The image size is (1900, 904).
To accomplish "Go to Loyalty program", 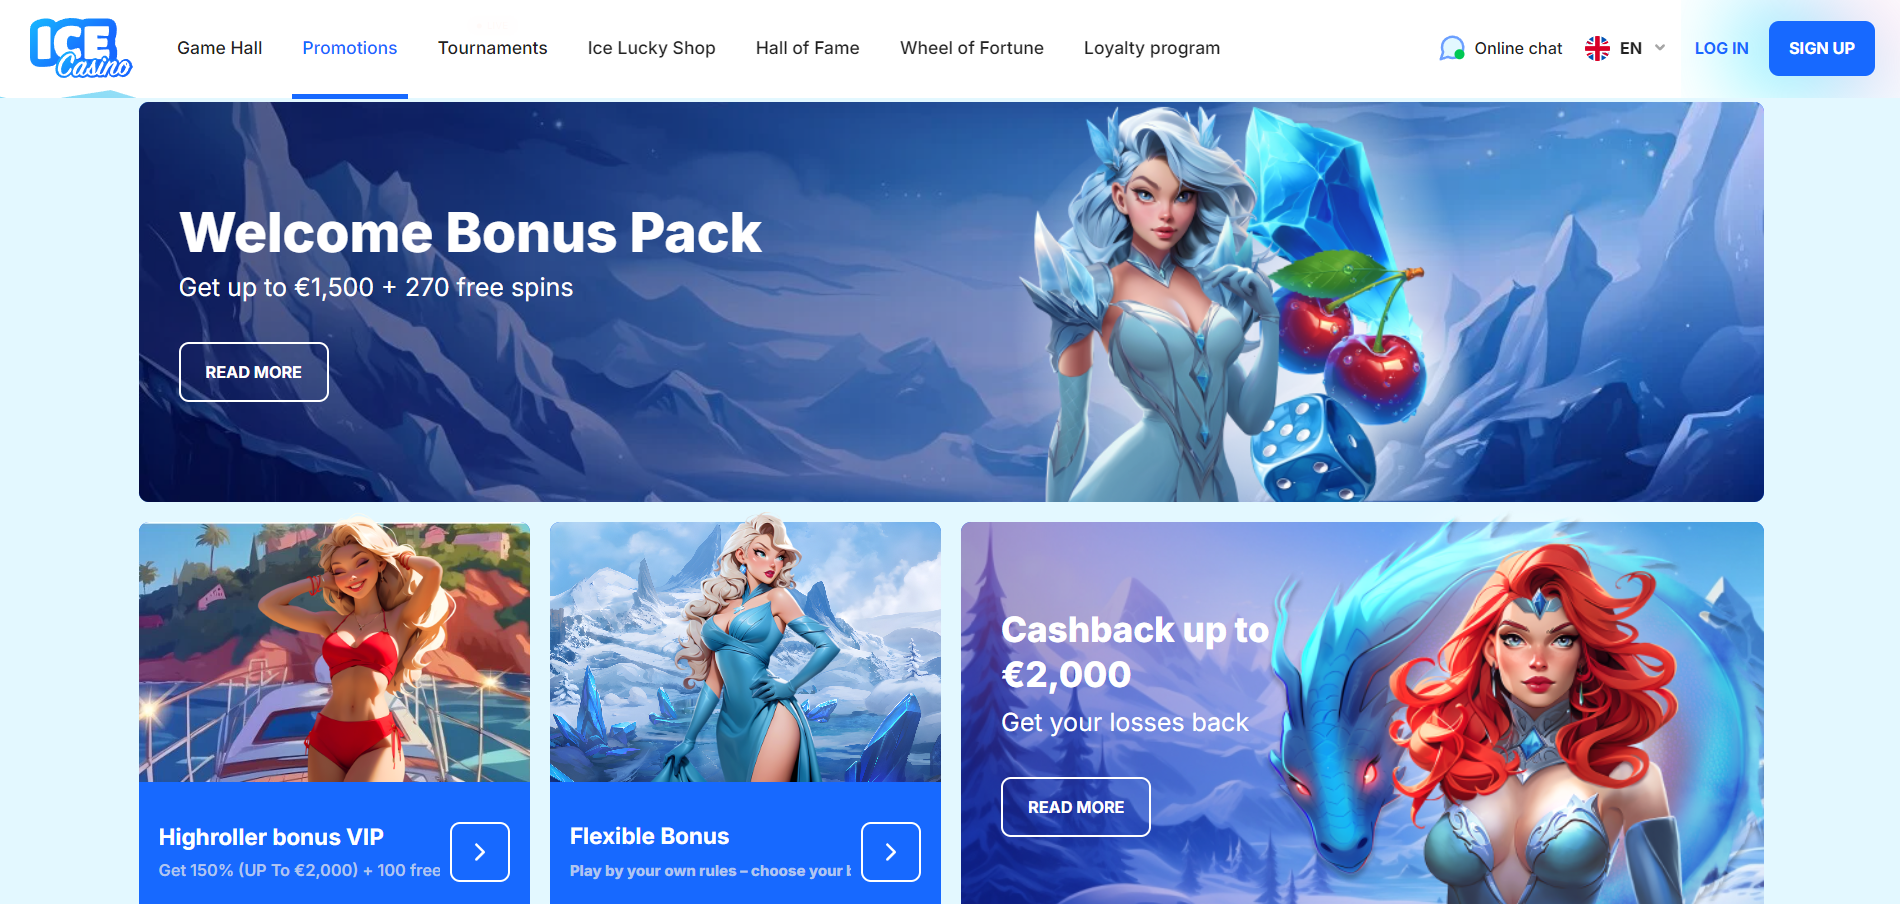I will (1152, 48).
